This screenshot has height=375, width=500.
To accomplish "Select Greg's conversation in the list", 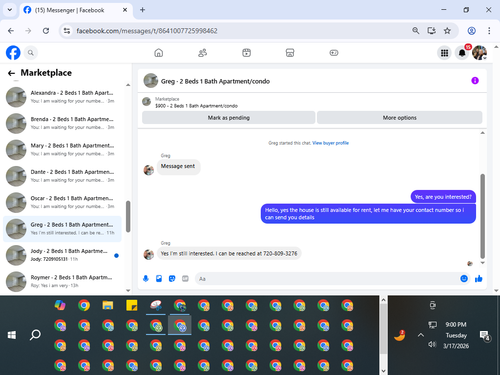I will coord(62,229).
